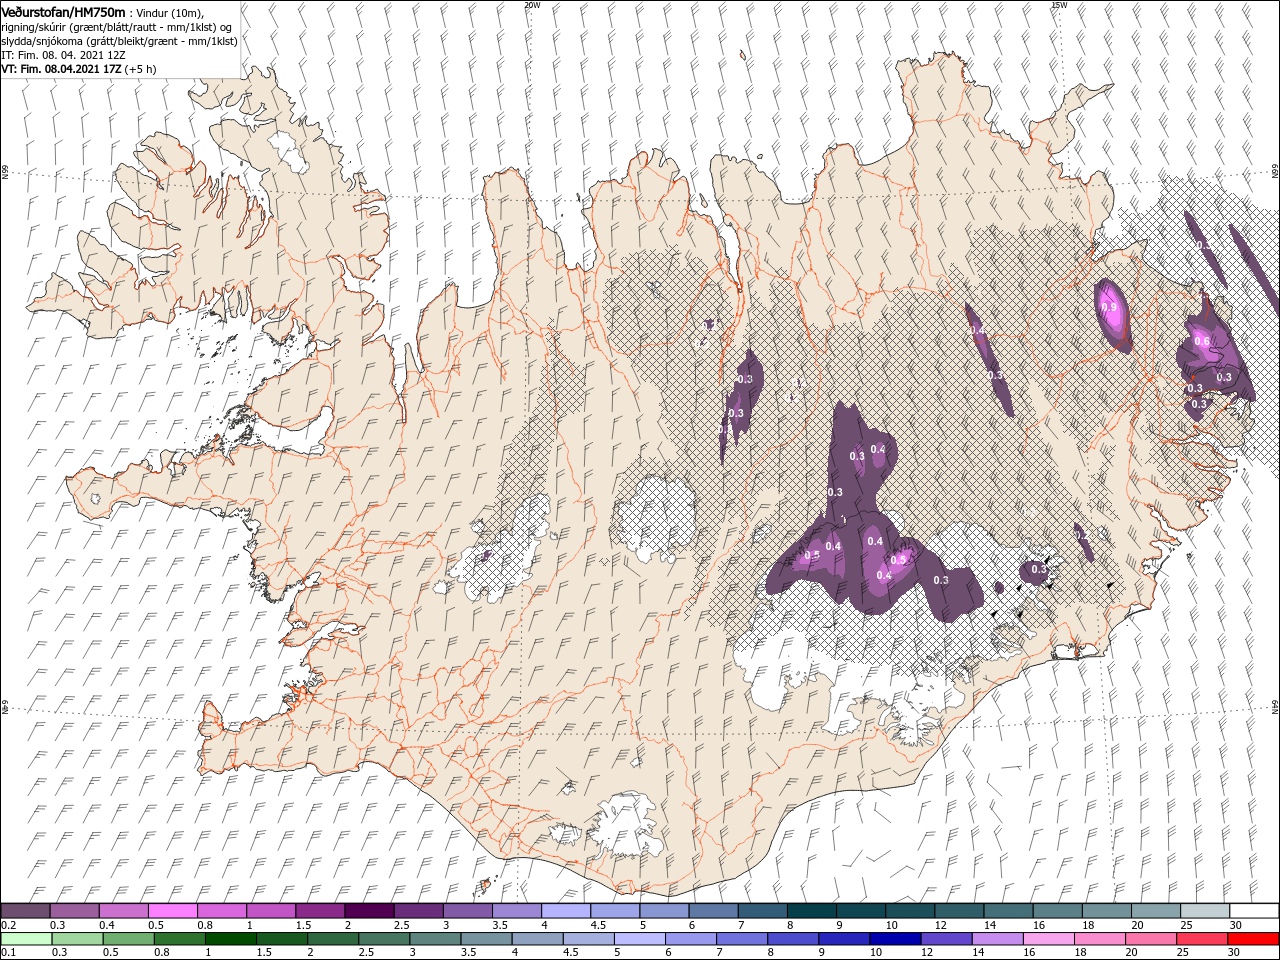Viewport: 1280px width, 960px height.
Task: Click the 0.6 precipitation value in the far east
Action: tap(1202, 342)
